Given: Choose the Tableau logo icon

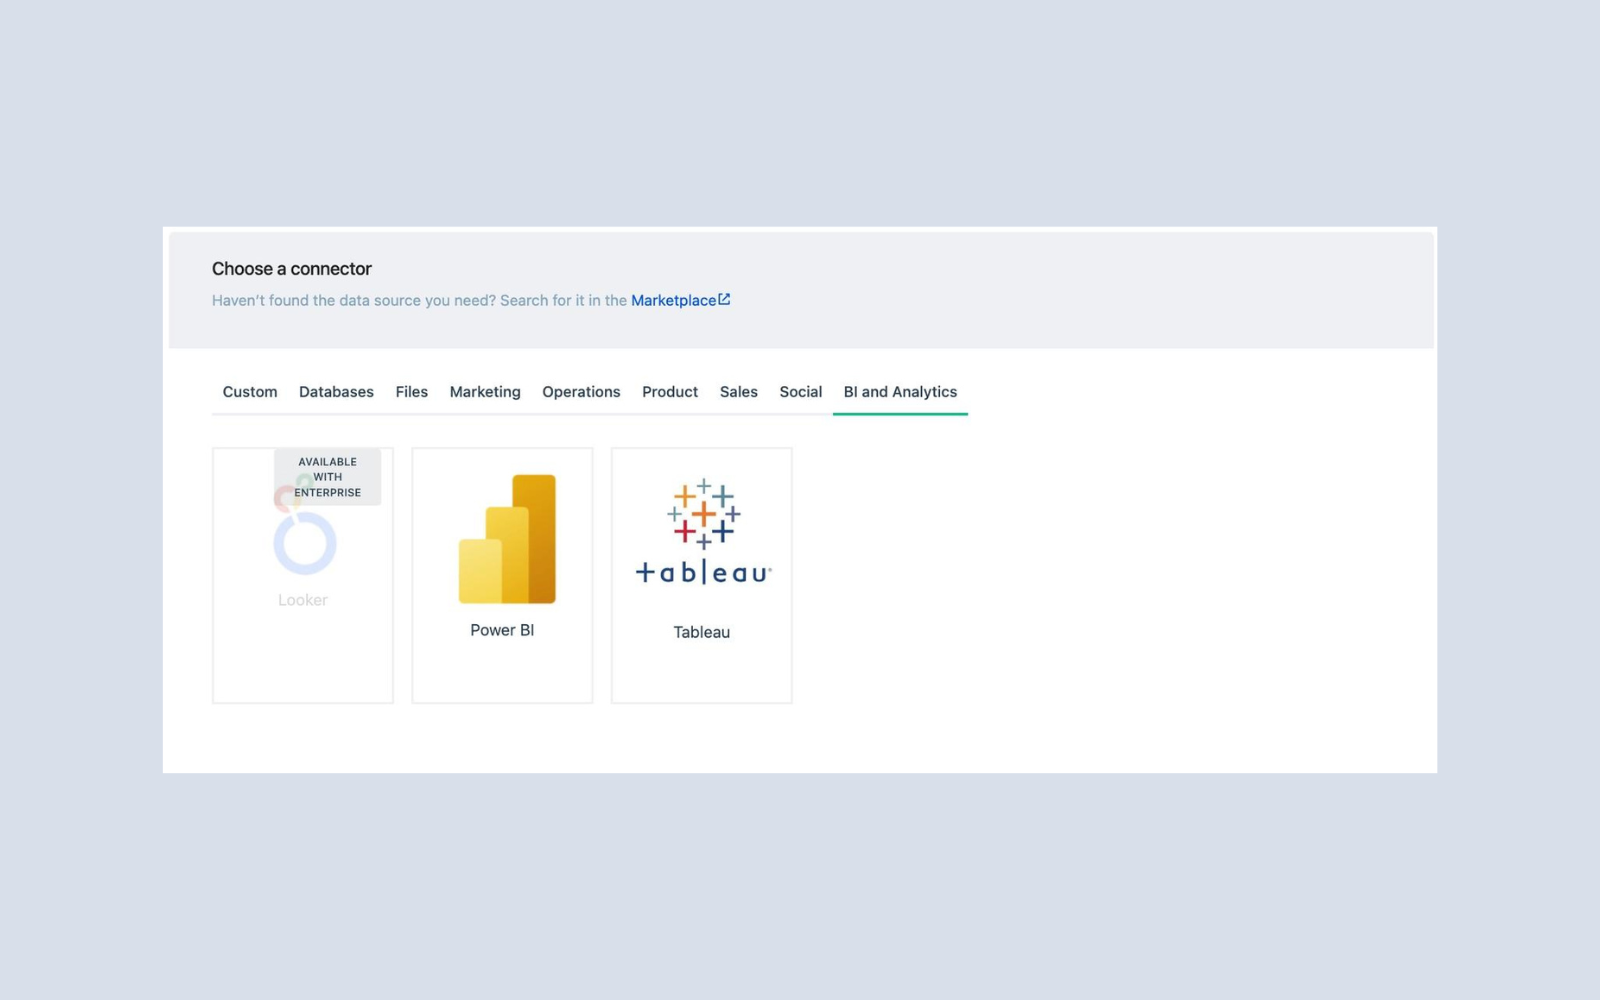Looking at the screenshot, I should pyautogui.click(x=703, y=531).
